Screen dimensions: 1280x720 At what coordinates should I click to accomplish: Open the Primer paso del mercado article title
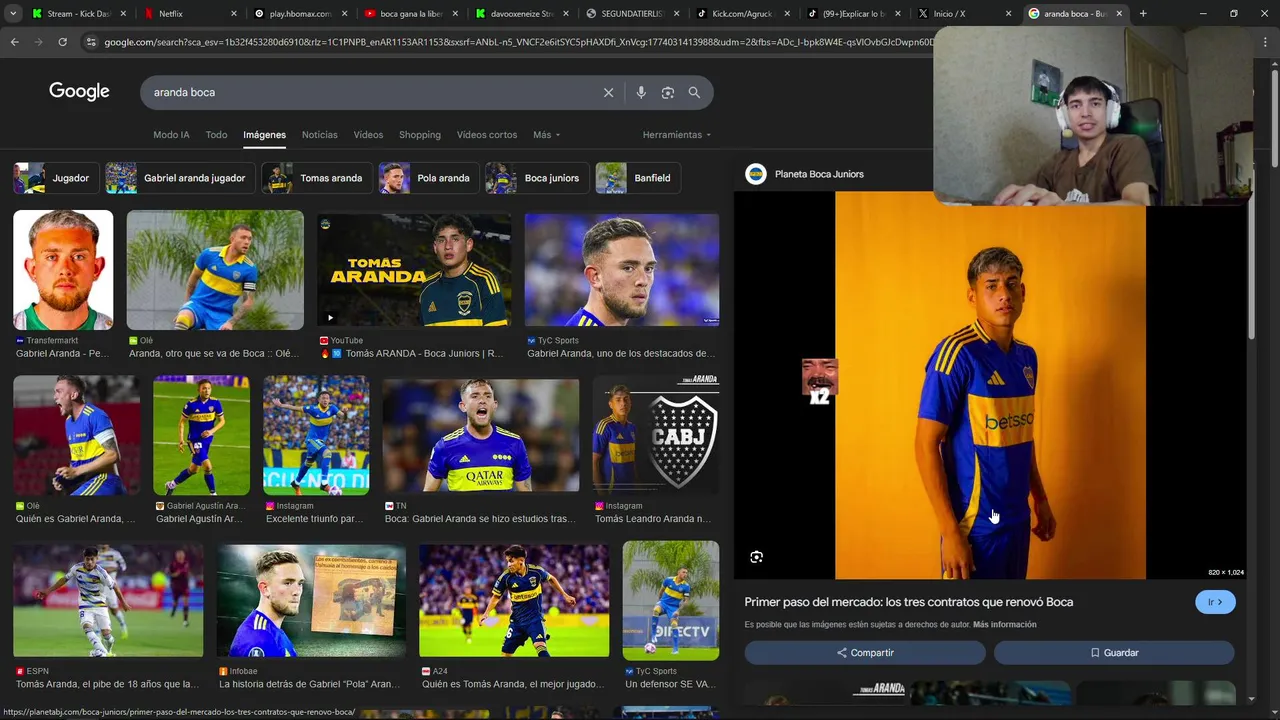pyautogui.click(x=908, y=602)
